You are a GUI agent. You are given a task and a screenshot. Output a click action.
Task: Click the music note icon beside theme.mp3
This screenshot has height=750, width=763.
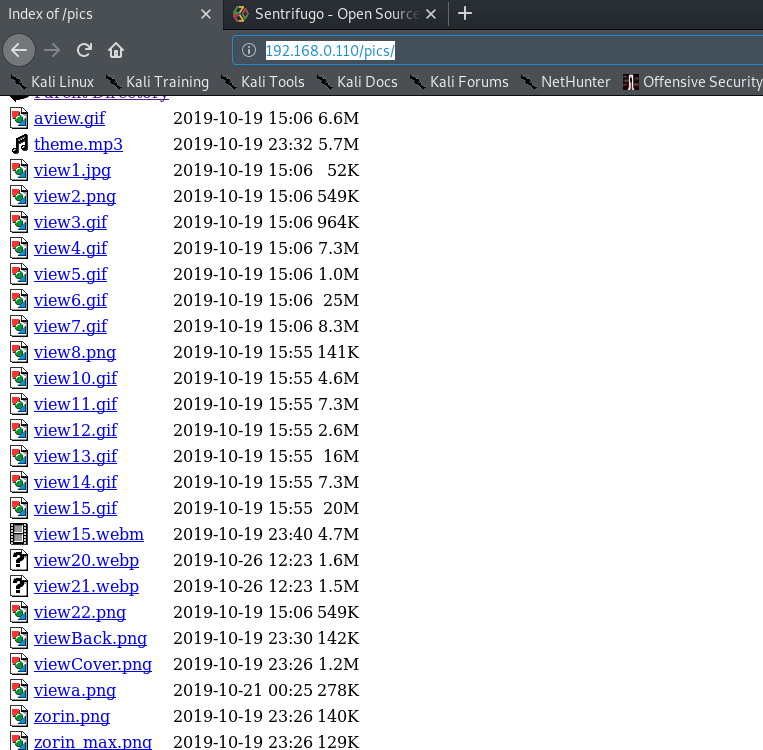coord(19,144)
